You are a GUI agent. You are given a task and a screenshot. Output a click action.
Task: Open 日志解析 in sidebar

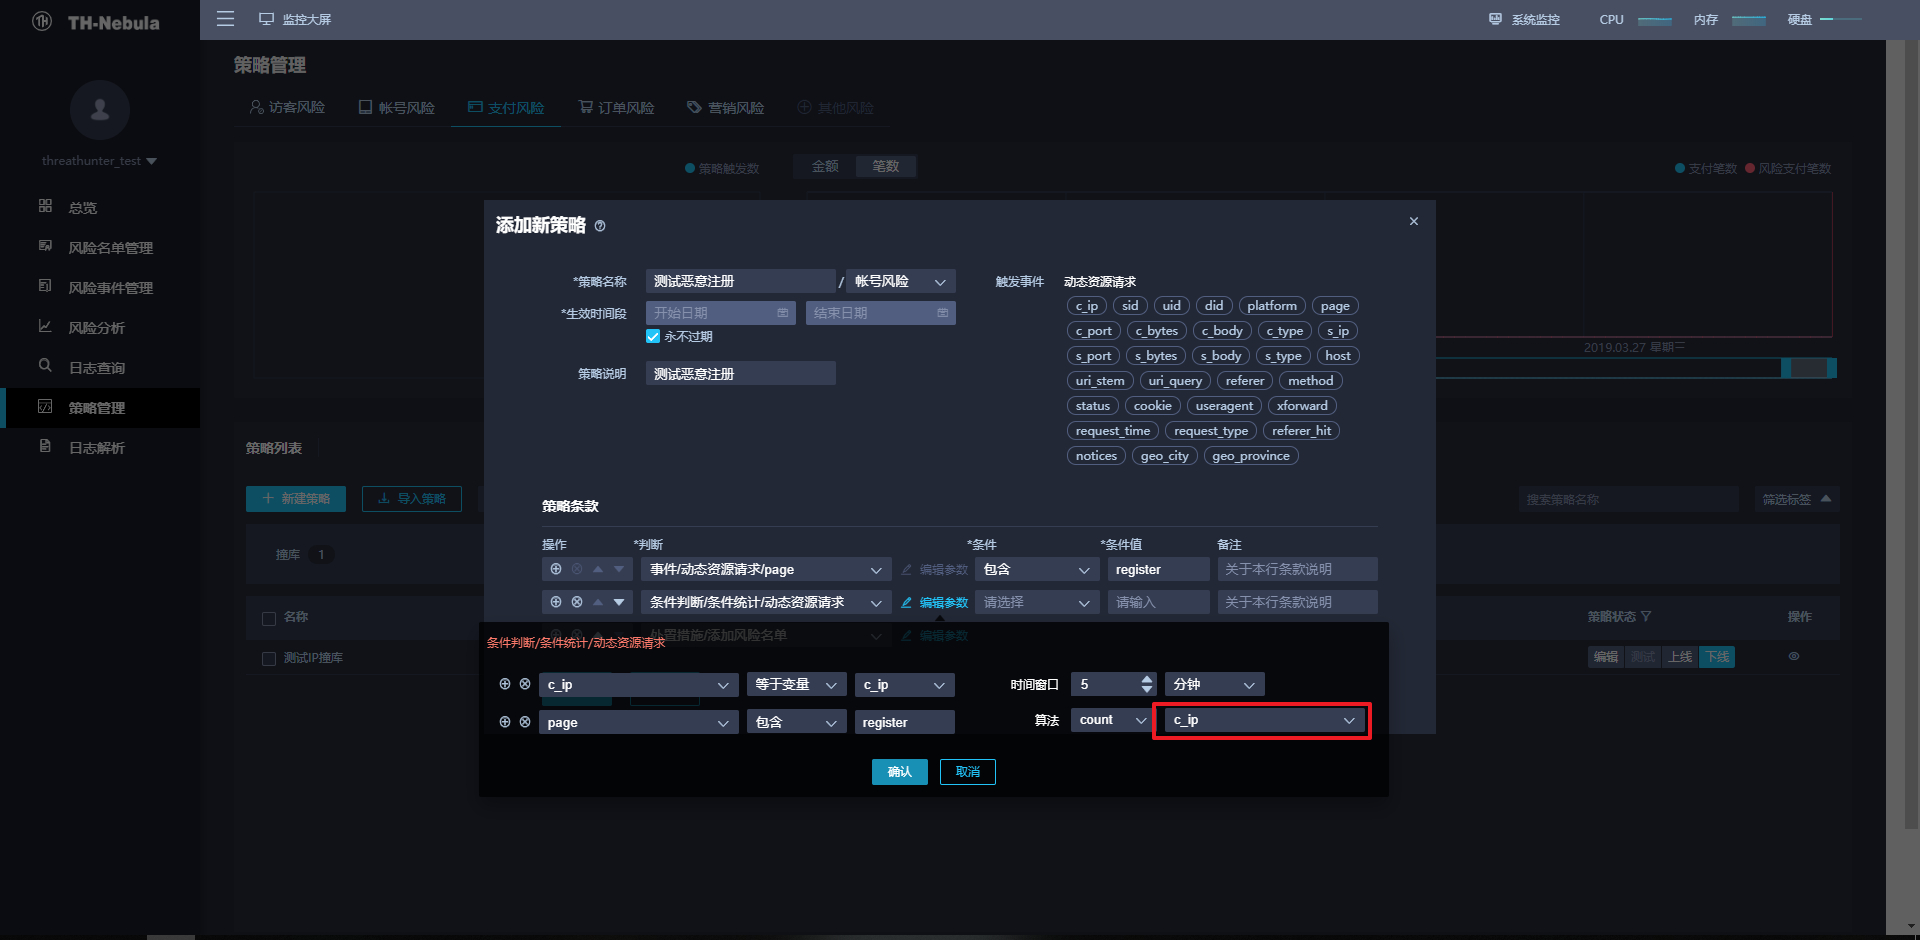(97, 447)
